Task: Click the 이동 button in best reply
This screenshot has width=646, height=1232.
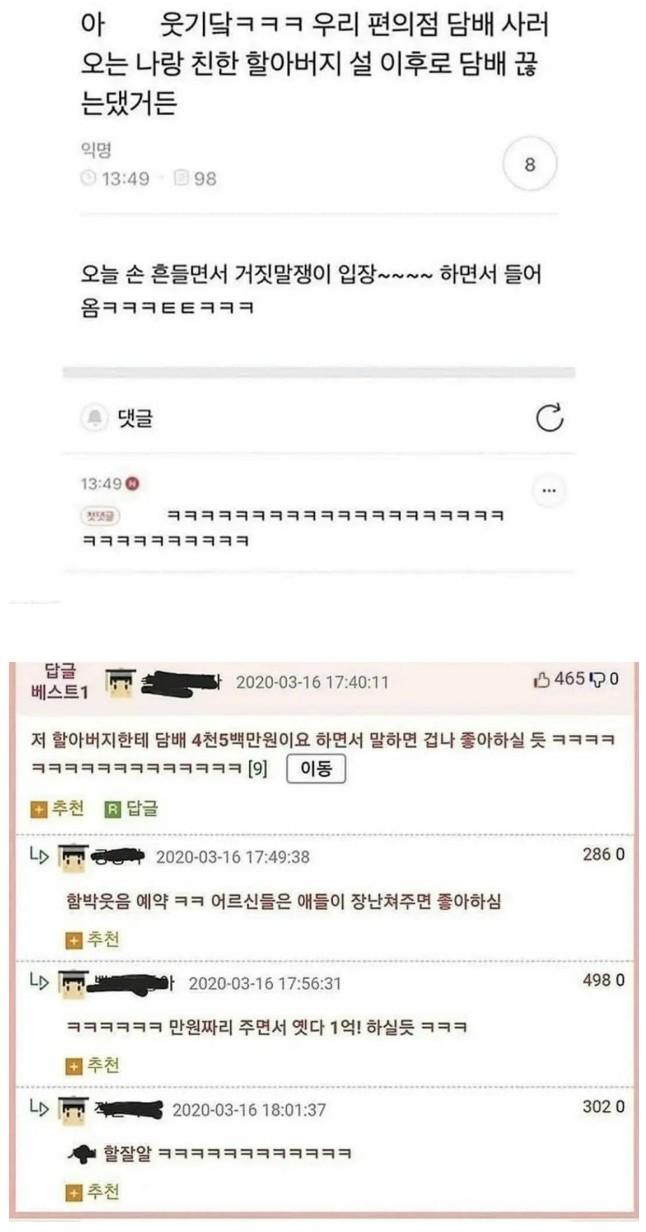Action: 316,768
